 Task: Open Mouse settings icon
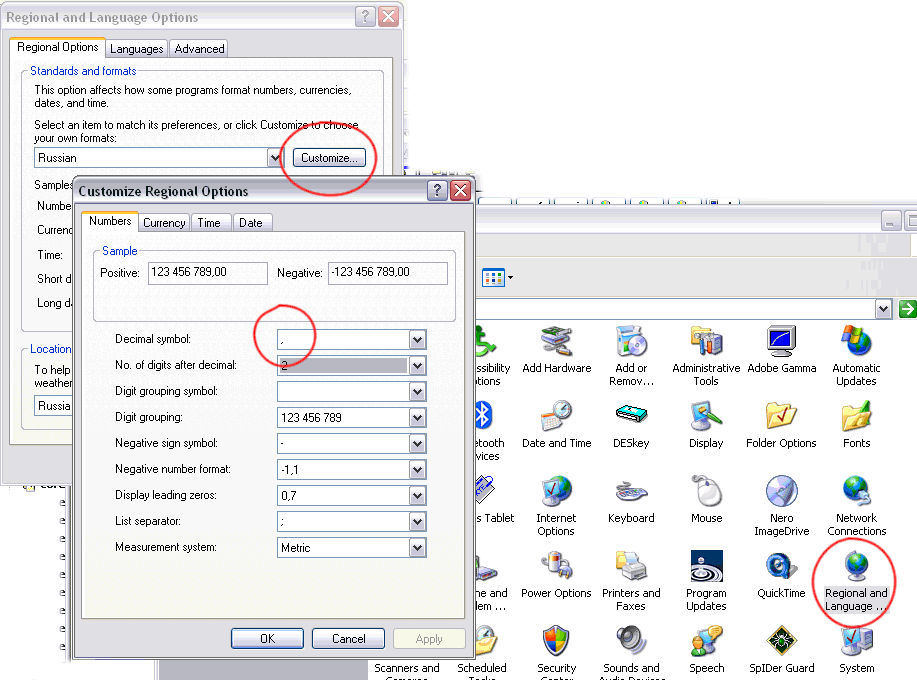706,491
